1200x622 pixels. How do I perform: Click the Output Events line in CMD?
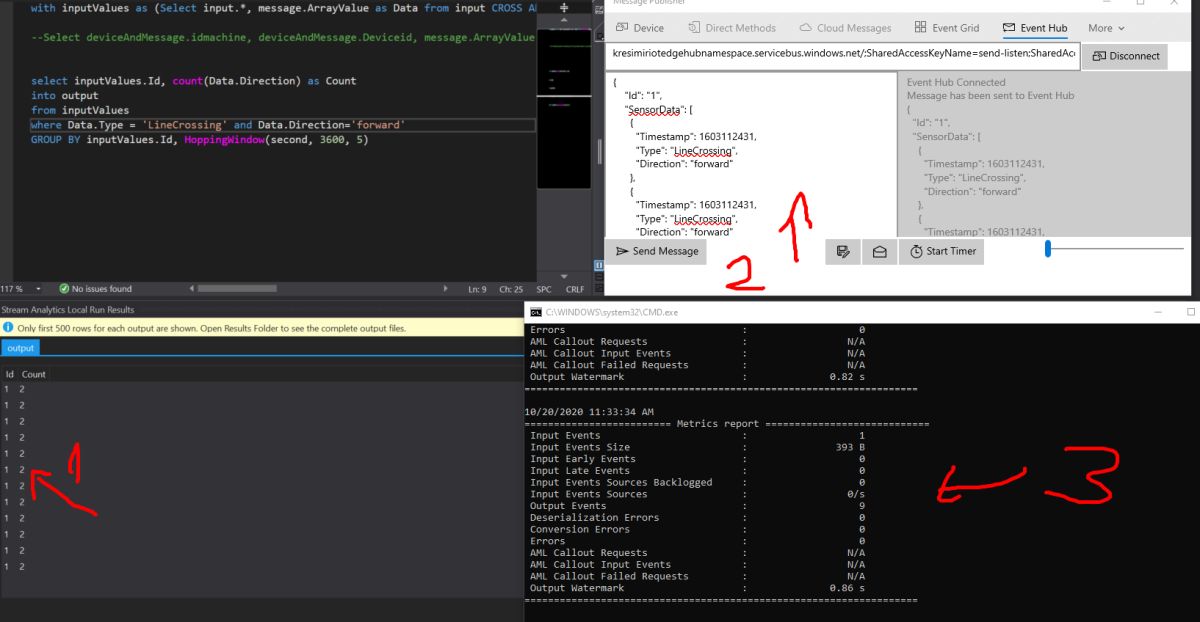tap(698, 506)
